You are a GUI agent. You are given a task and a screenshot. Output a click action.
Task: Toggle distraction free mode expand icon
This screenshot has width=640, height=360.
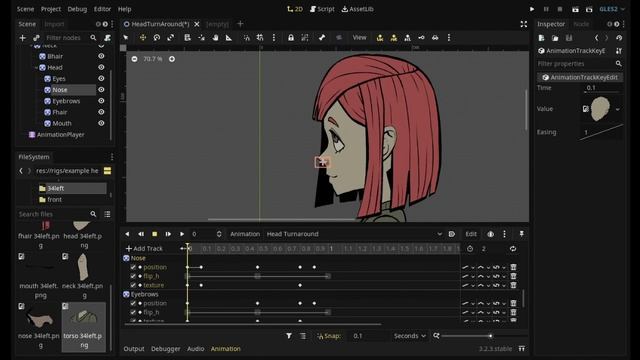point(524,24)
